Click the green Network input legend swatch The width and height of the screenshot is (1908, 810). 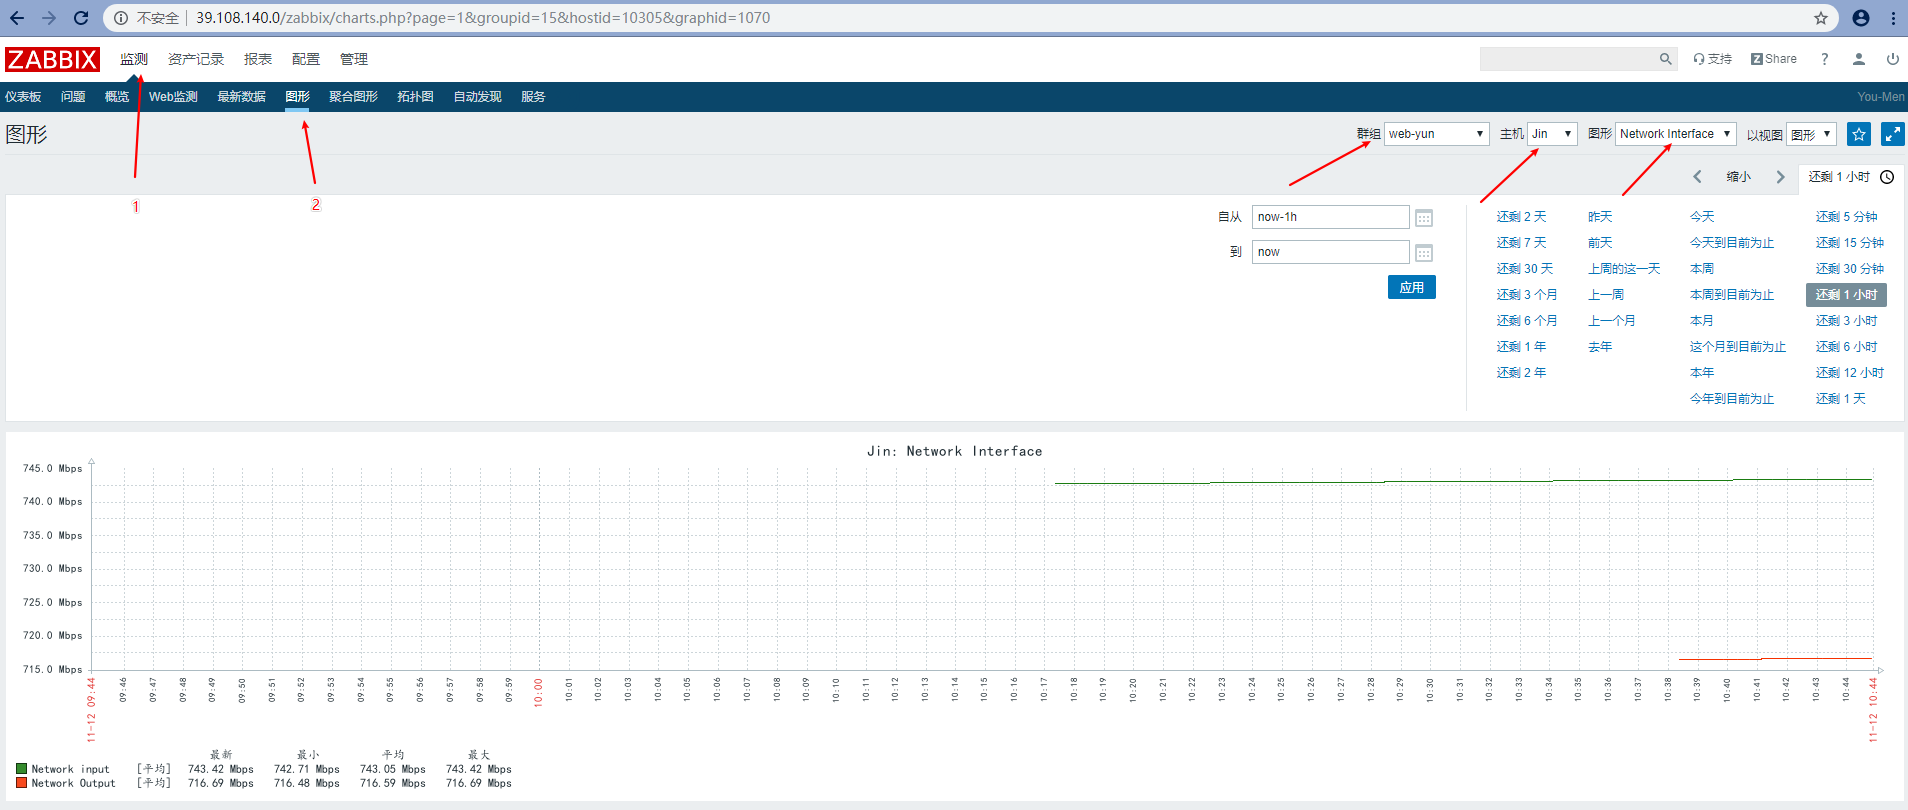[x=21, y=769]
